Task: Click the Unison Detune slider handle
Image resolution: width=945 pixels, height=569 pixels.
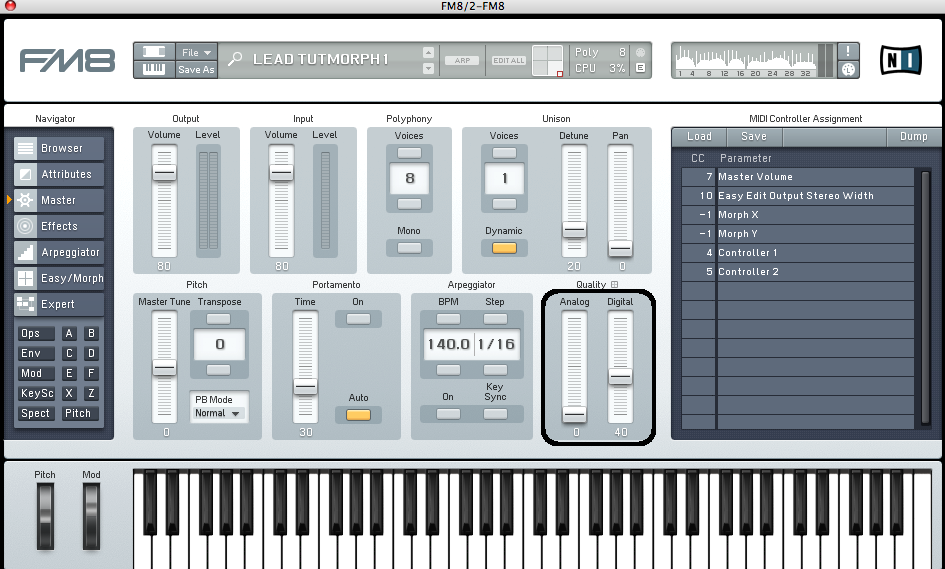Action: coord(574,230)
